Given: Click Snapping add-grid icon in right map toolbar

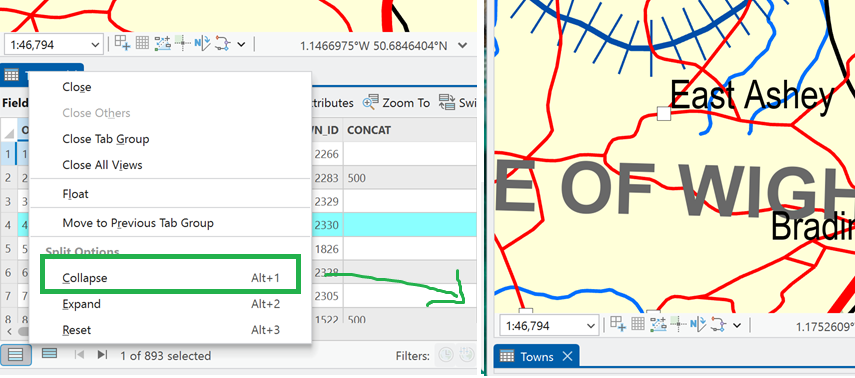Looking at the screenshot, I should pos(618,325).
